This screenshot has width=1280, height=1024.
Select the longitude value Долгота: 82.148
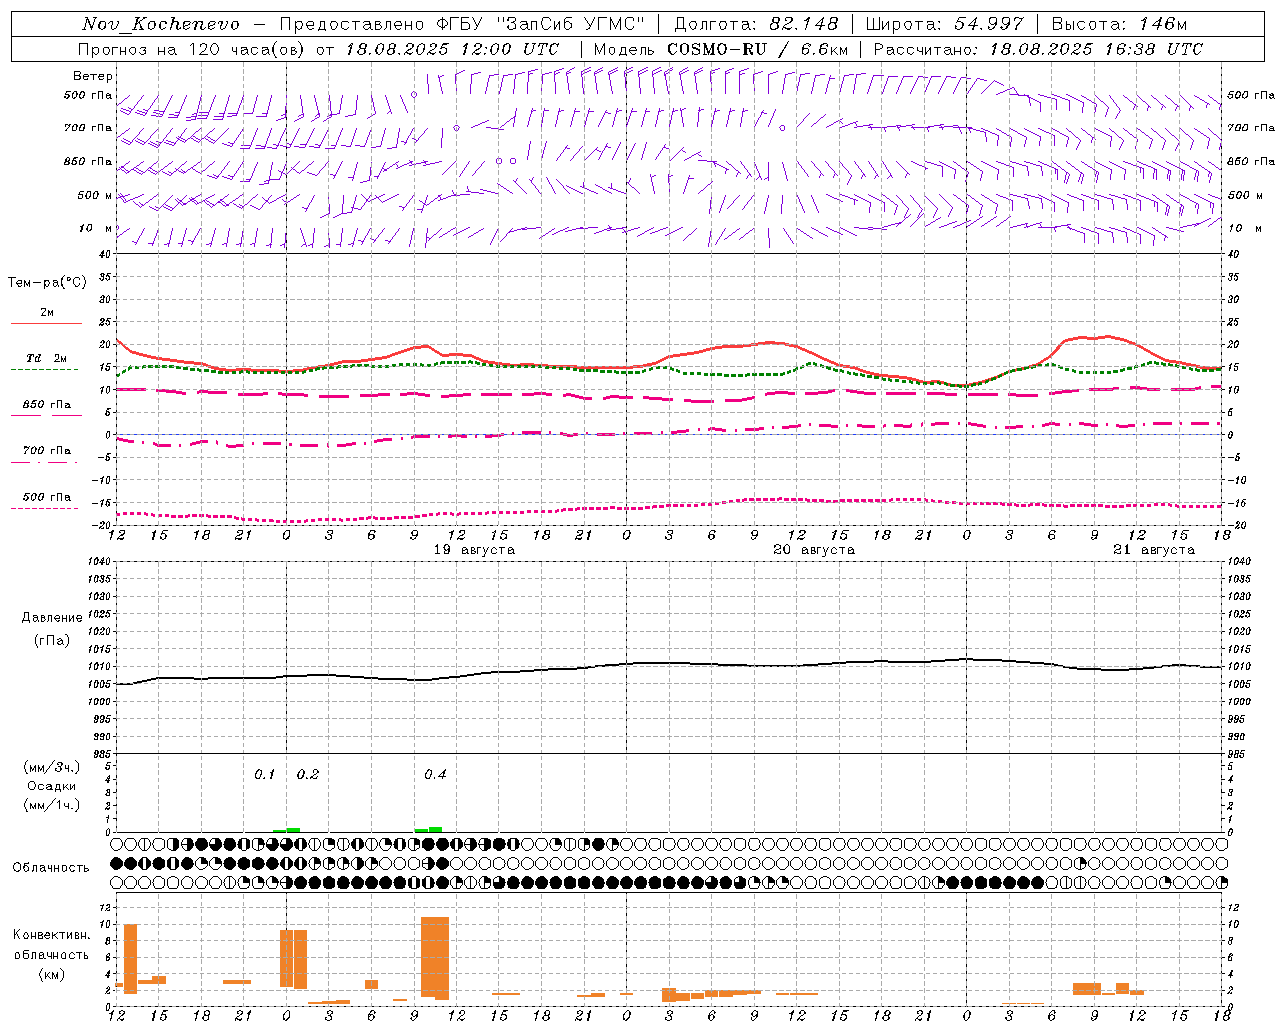pyautogui.click(x=755, y=24)
